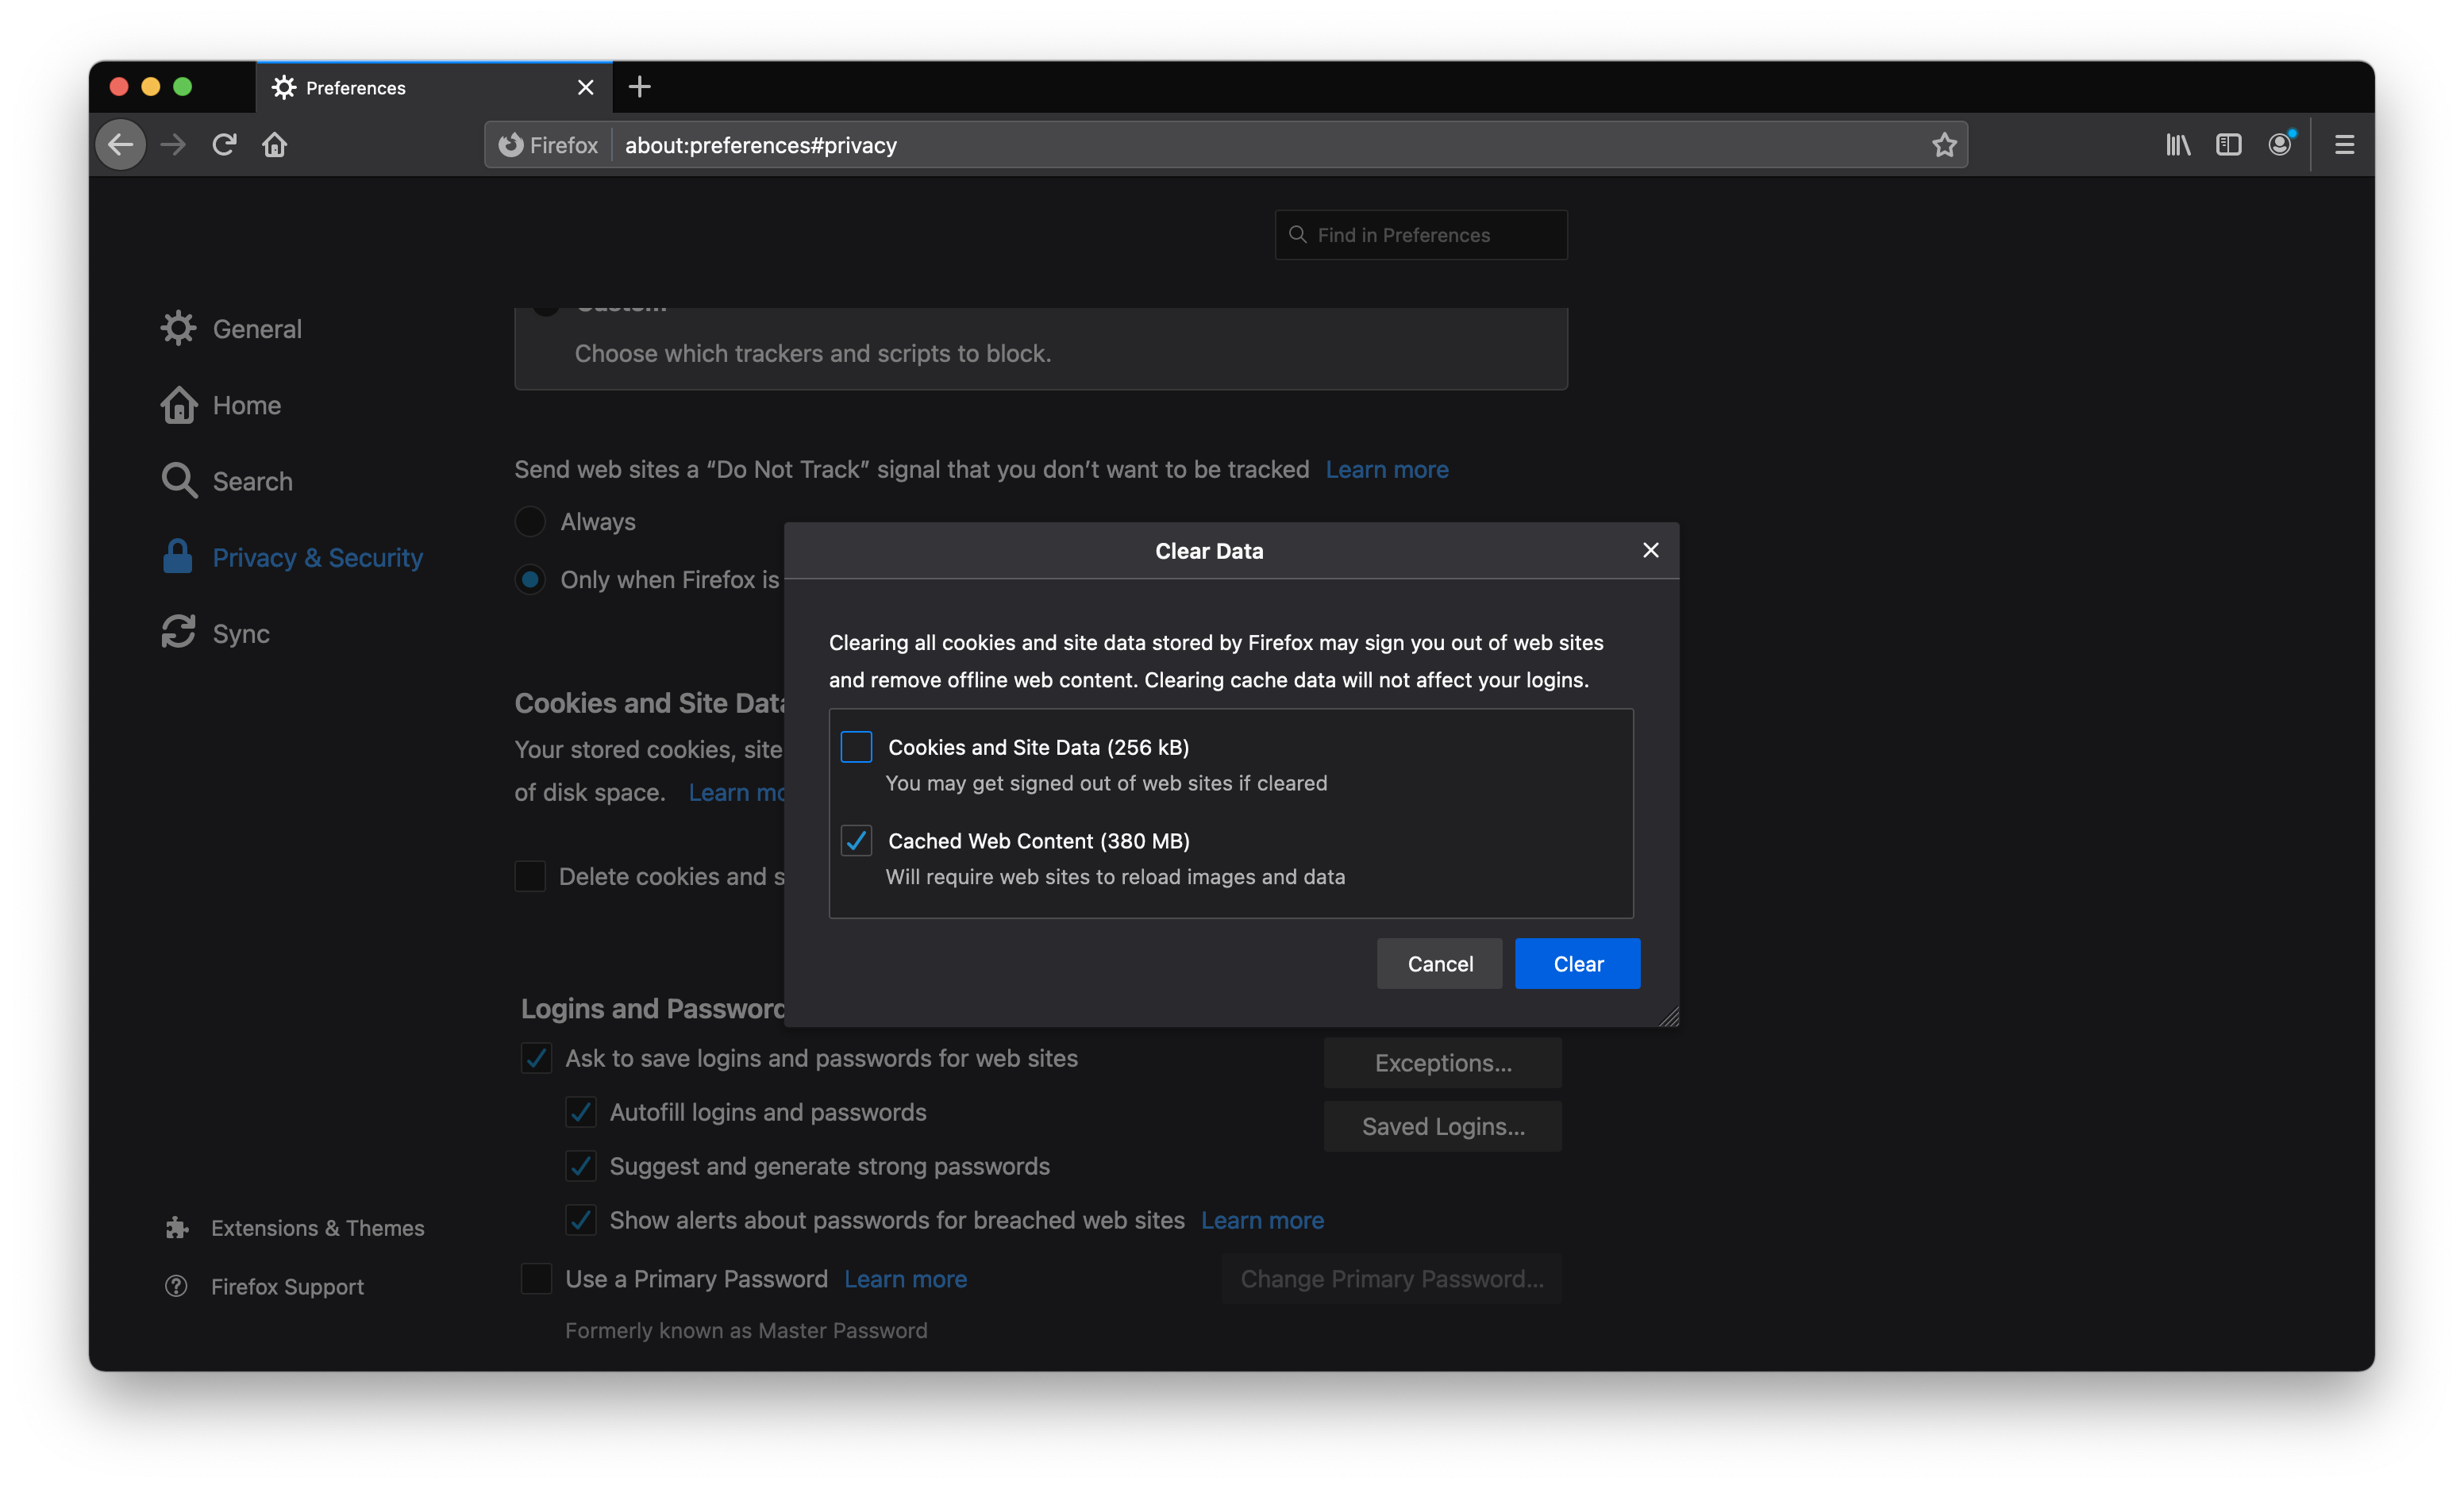This screenshot has width=2464, height=1489.
Task: Toggle the sidebar view icon
Action: tap(2228, 145)
